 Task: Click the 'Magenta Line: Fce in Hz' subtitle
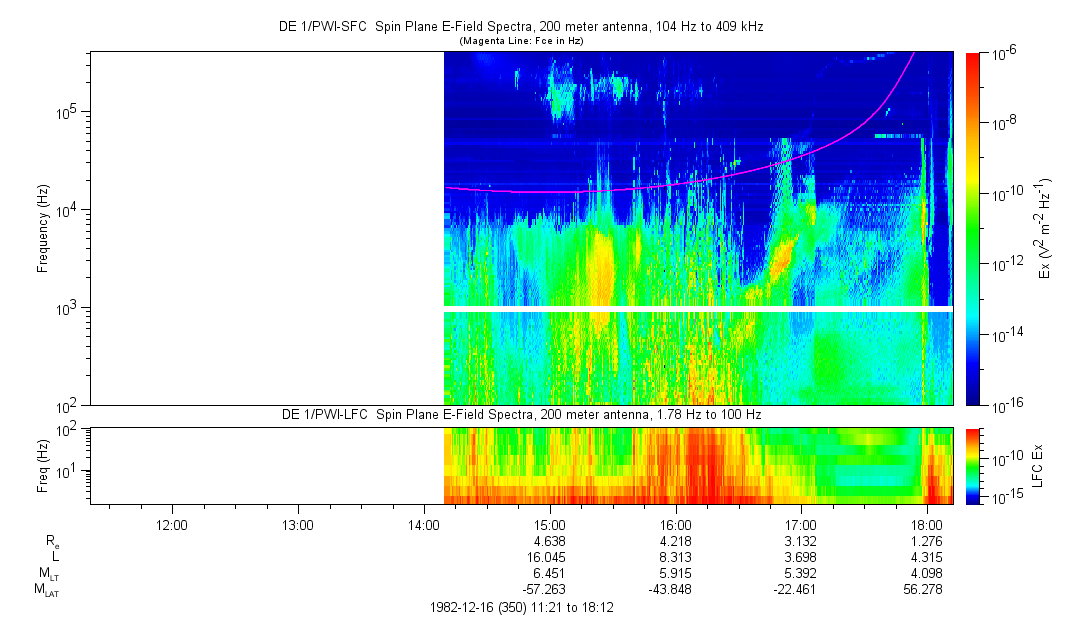coord(520,41)
